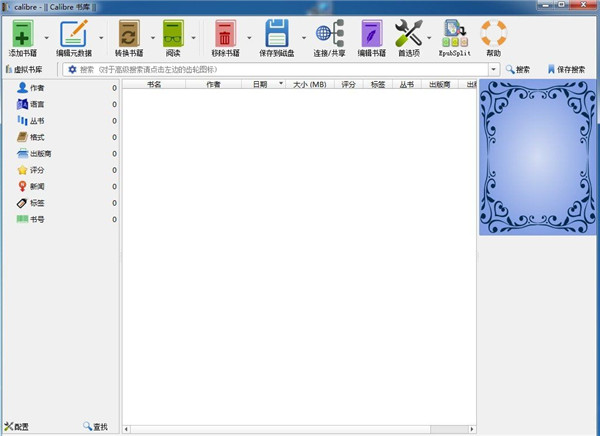Expand dropdown arrow next to 编辑元数据
Image resolution: width=600 pixels, height=436 pixels.
101,38
